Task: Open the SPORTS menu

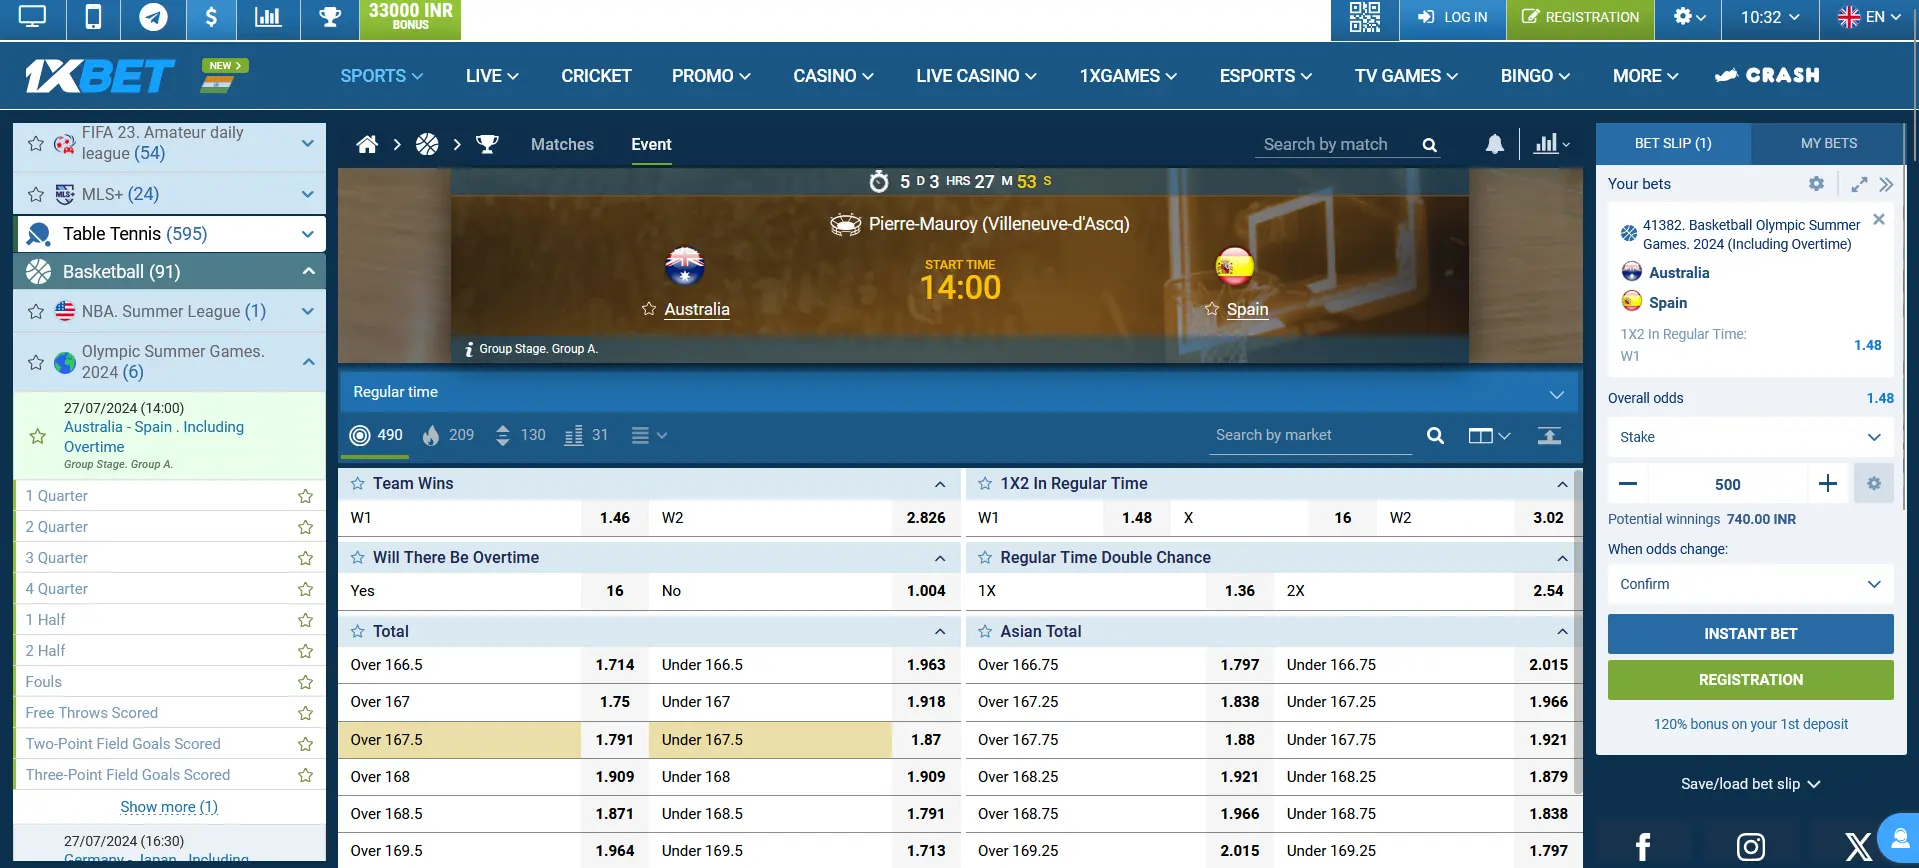Action: 381,76
